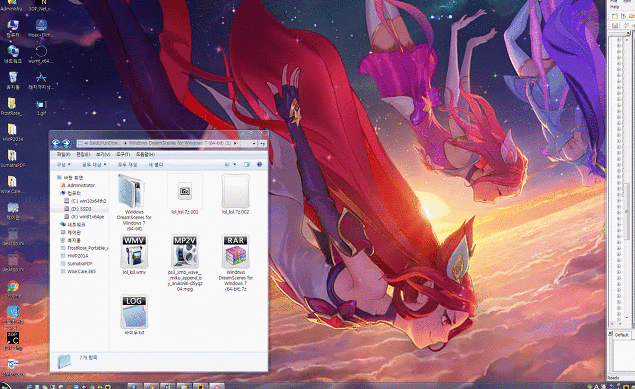Select the wumt_x64 desktop icon
The width and height of the screenshot is (635, 389).
[41, 54]
